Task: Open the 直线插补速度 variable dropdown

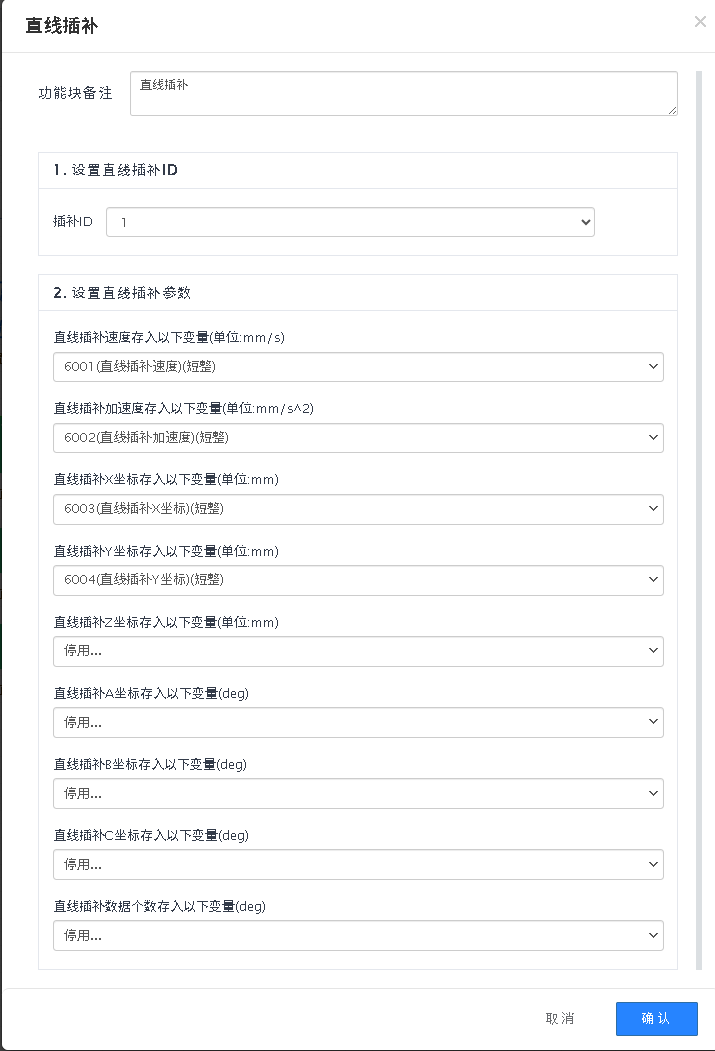Action: point(358,367)
